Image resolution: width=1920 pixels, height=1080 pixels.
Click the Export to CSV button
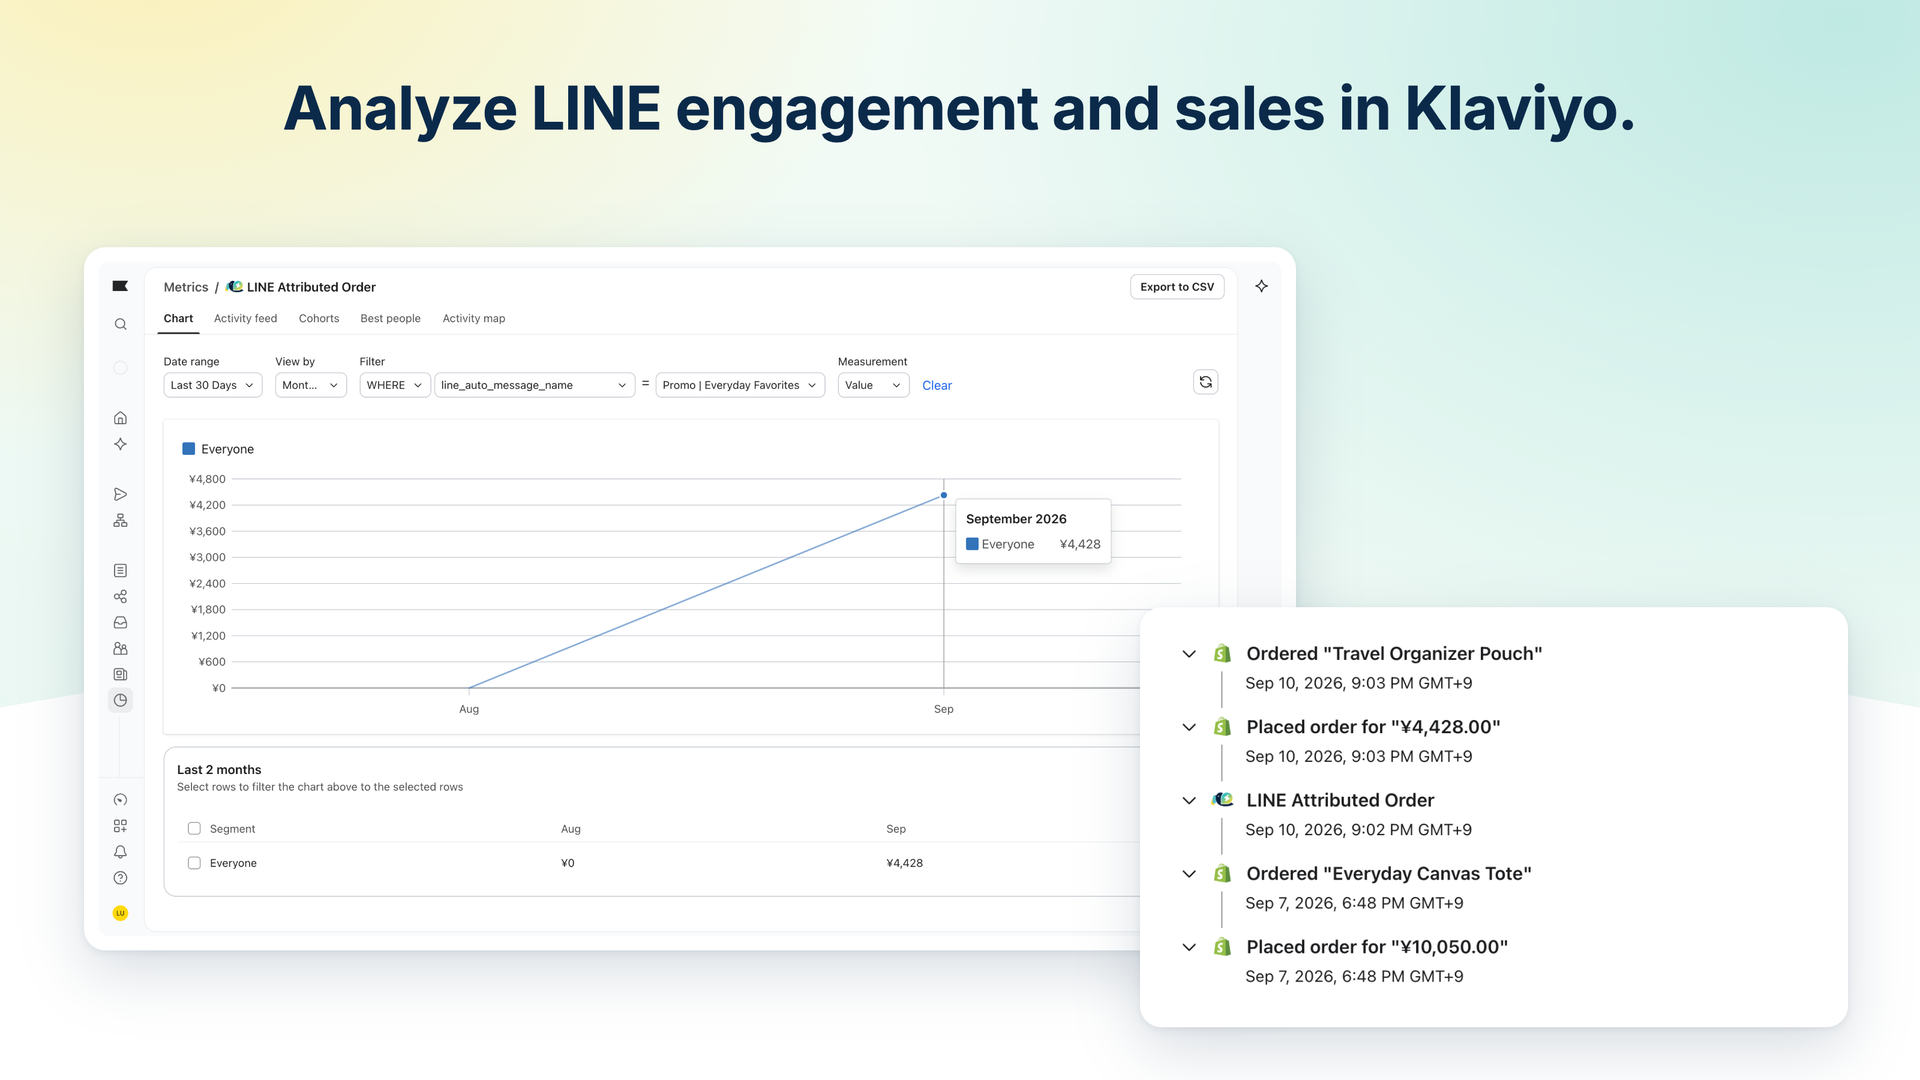click(1177, 287)
